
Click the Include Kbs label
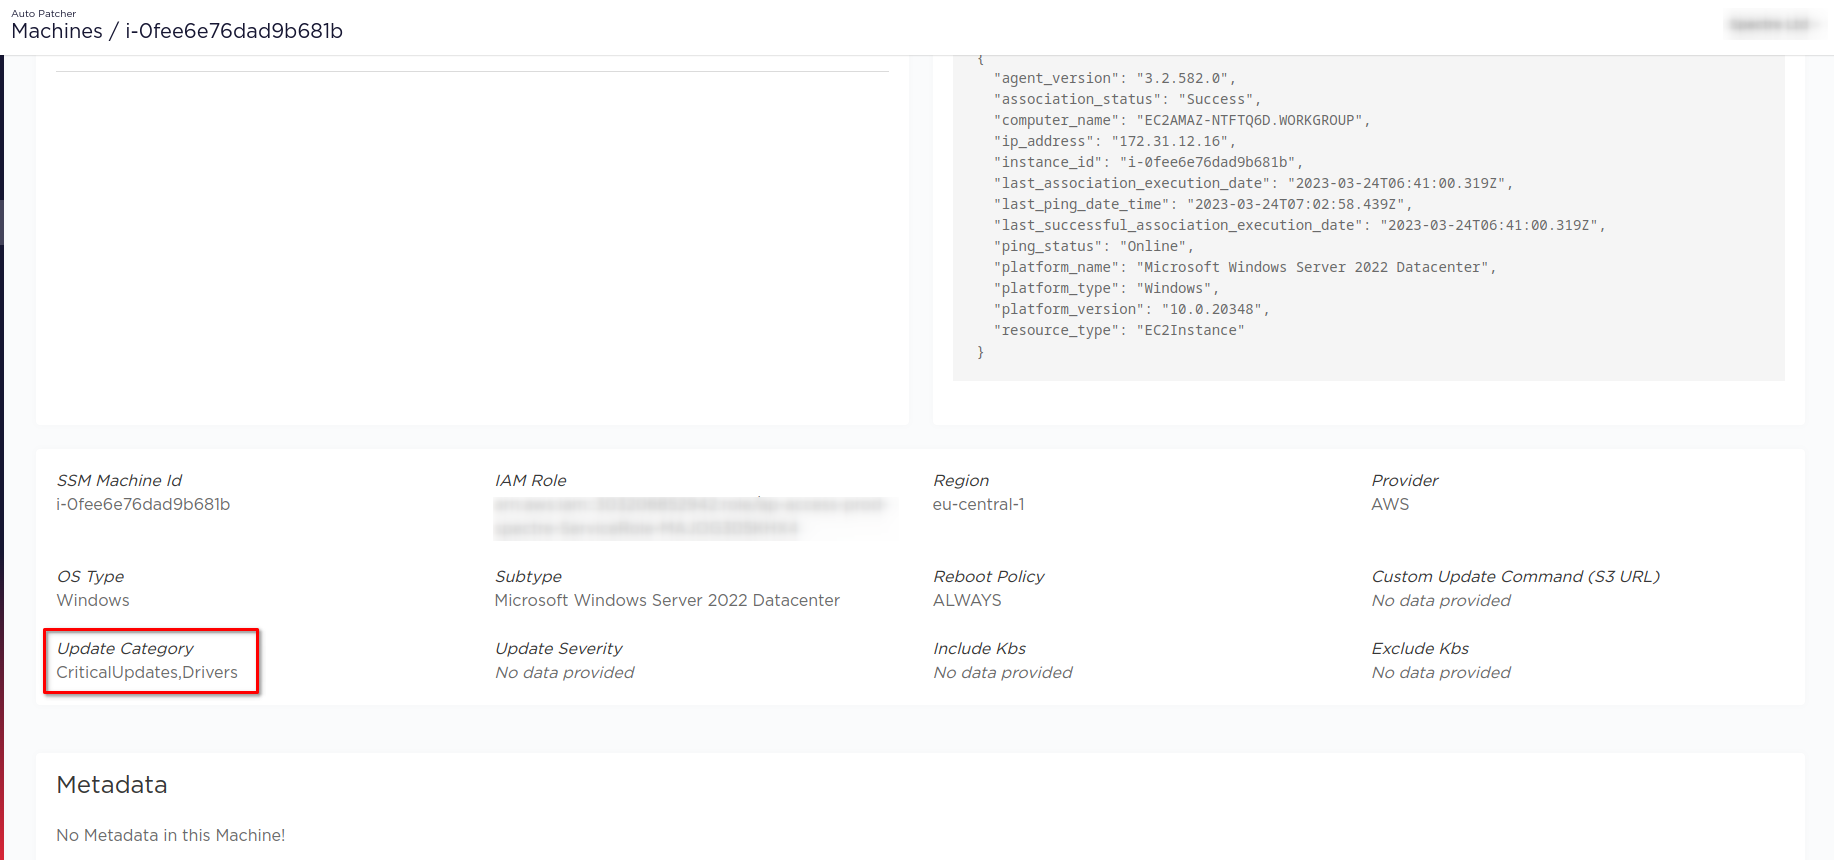point(979,648)
